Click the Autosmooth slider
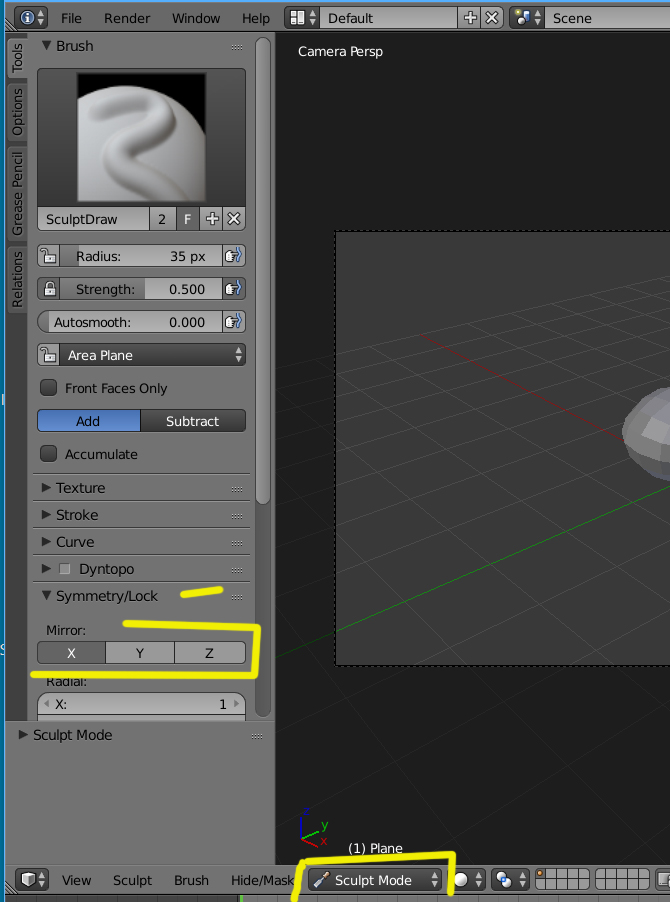Viewport: 670px width, 902px height. coord(130,322)
